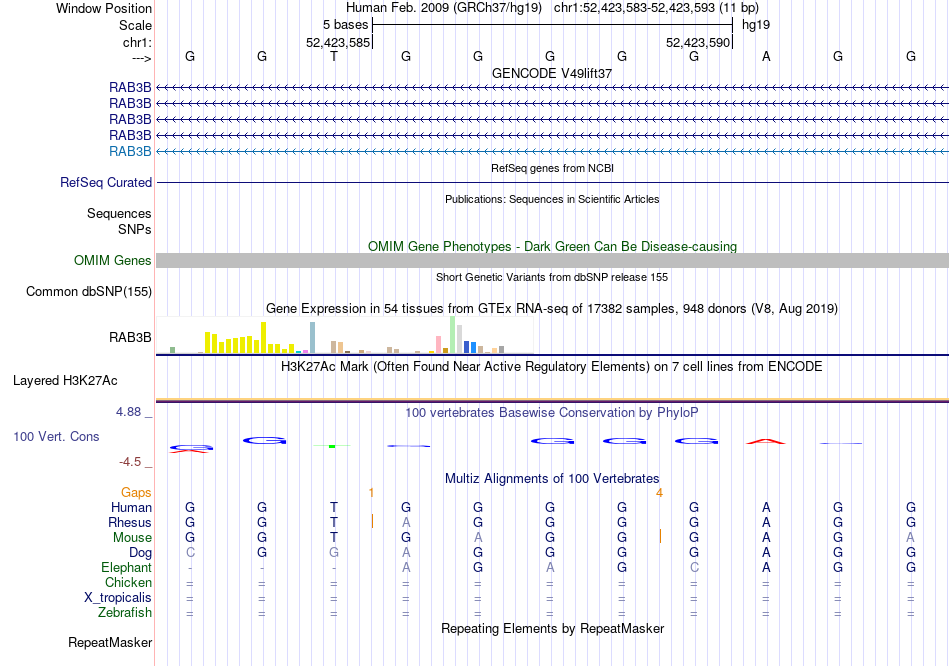Click the Window Position track label
This screenshot has width=950, height=666.
pyautogui.click(x=104, y=8)
